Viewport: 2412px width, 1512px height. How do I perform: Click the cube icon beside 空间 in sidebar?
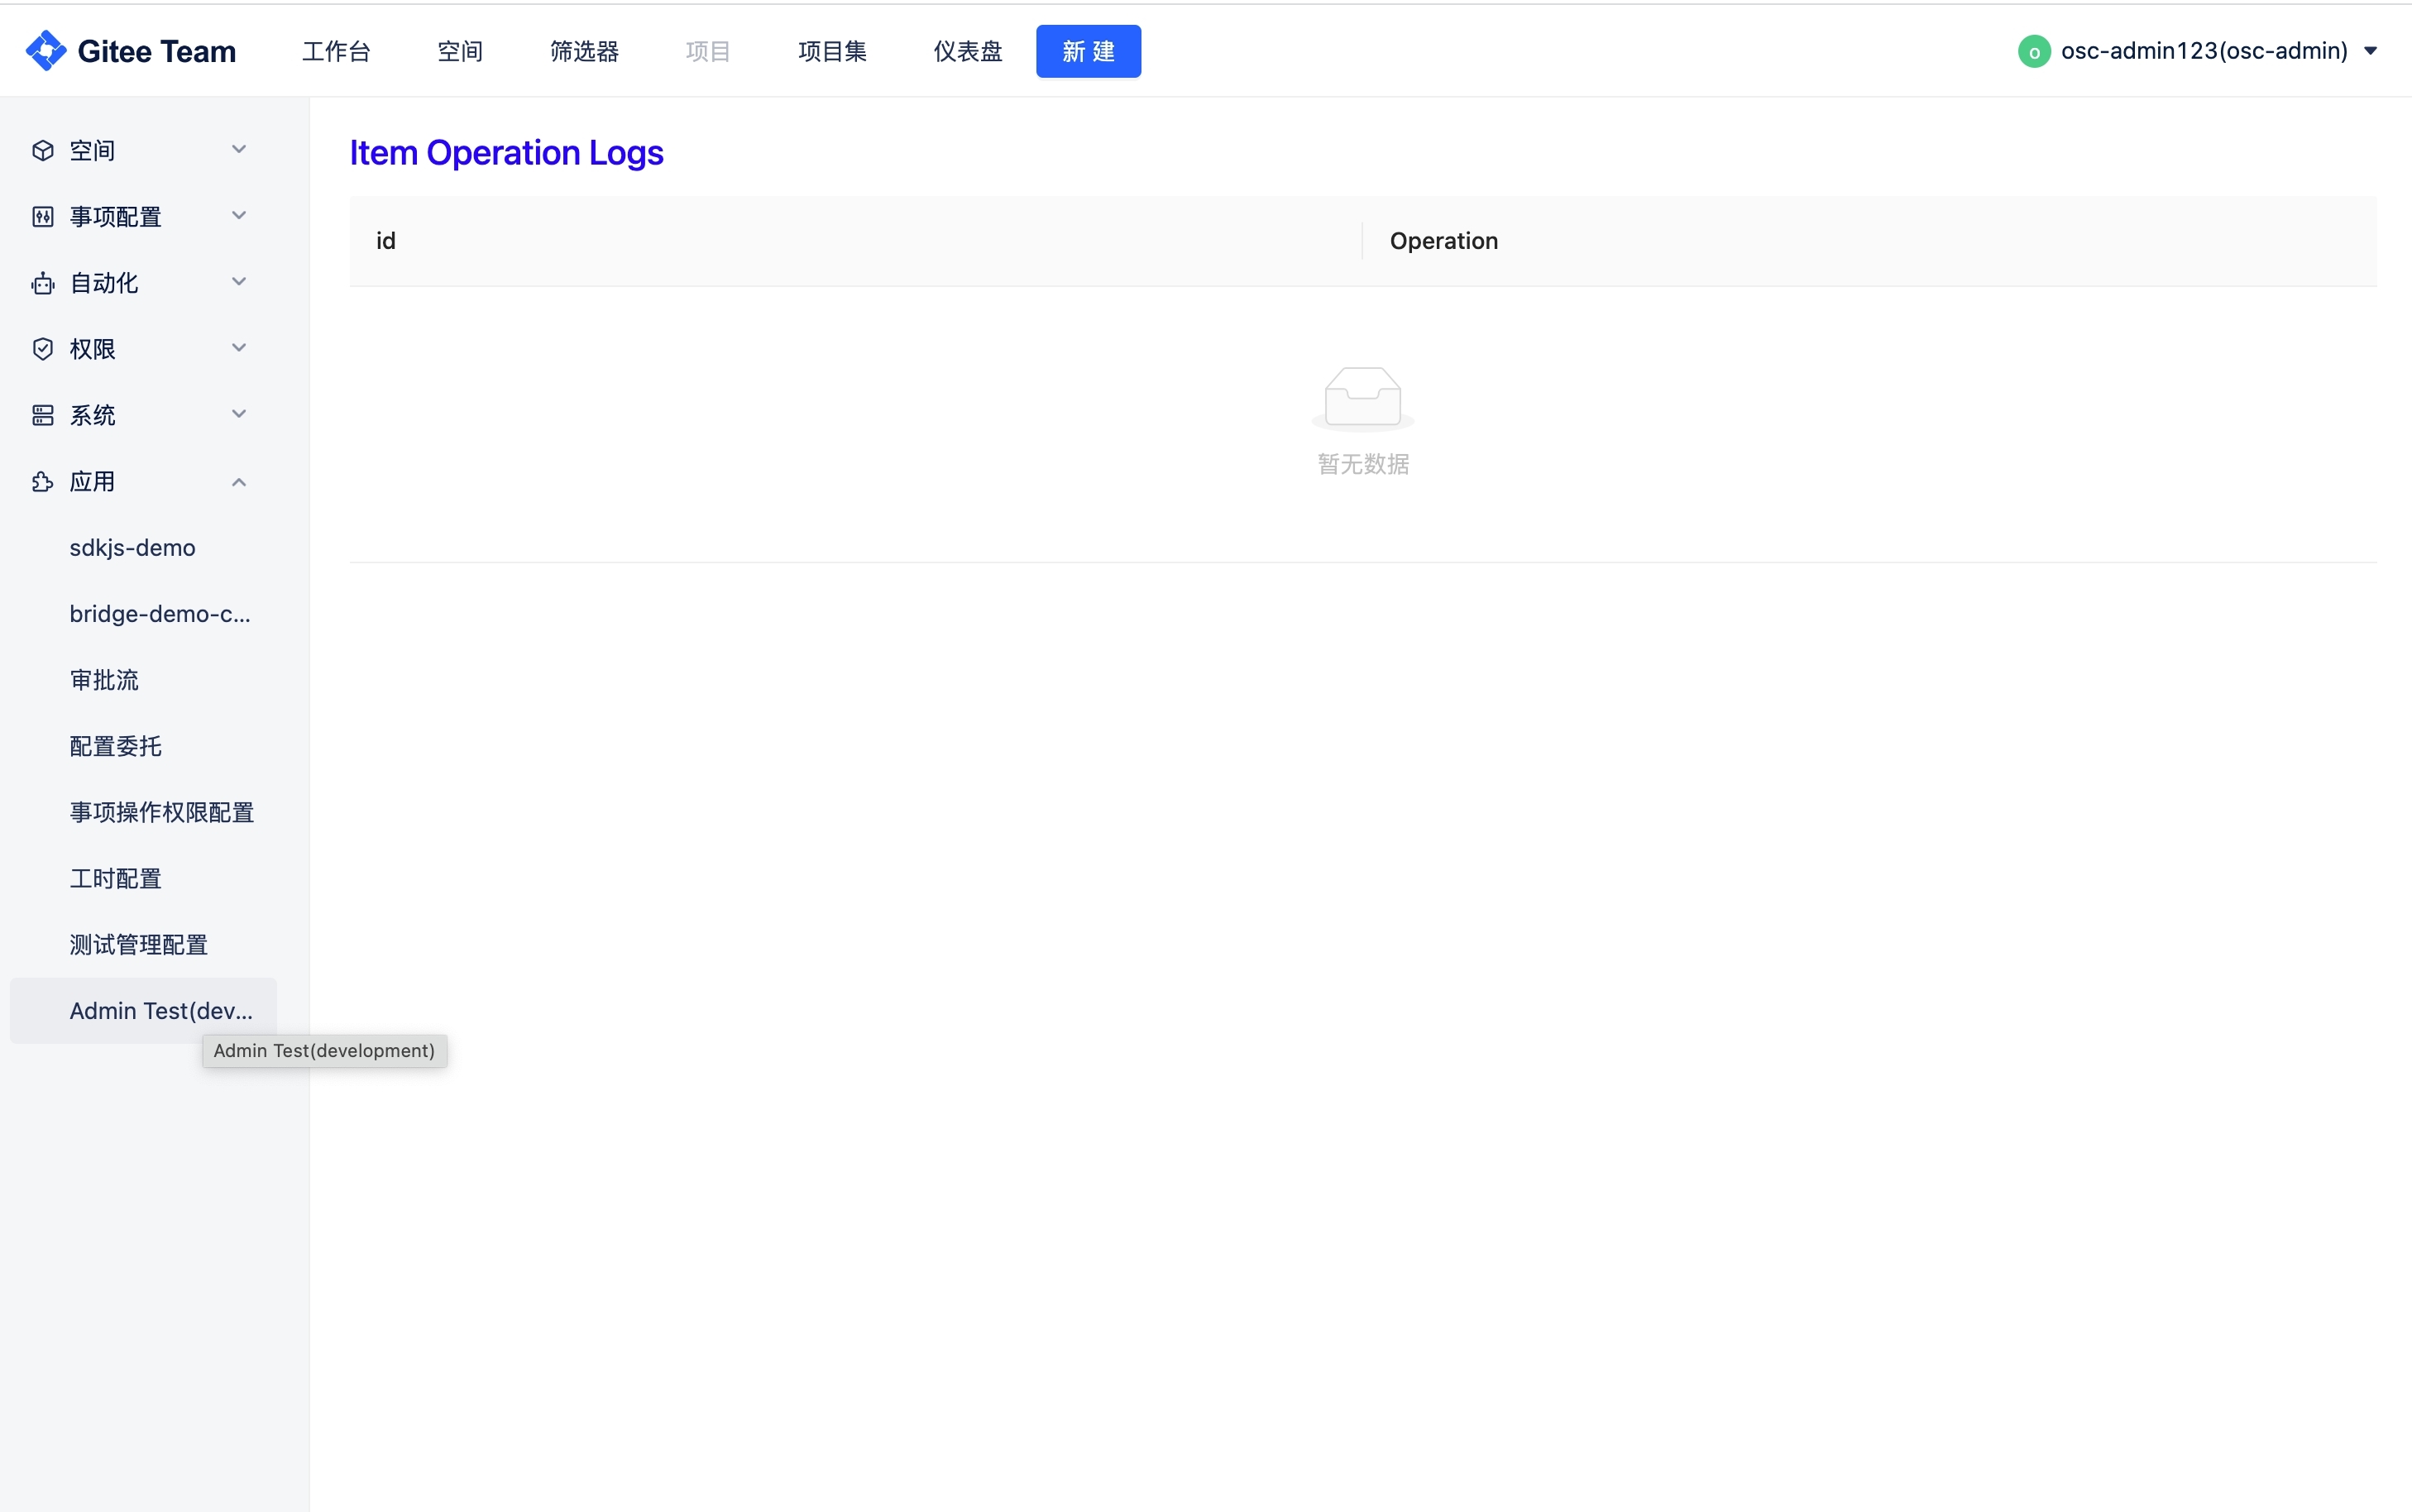(x=42, y=150)
